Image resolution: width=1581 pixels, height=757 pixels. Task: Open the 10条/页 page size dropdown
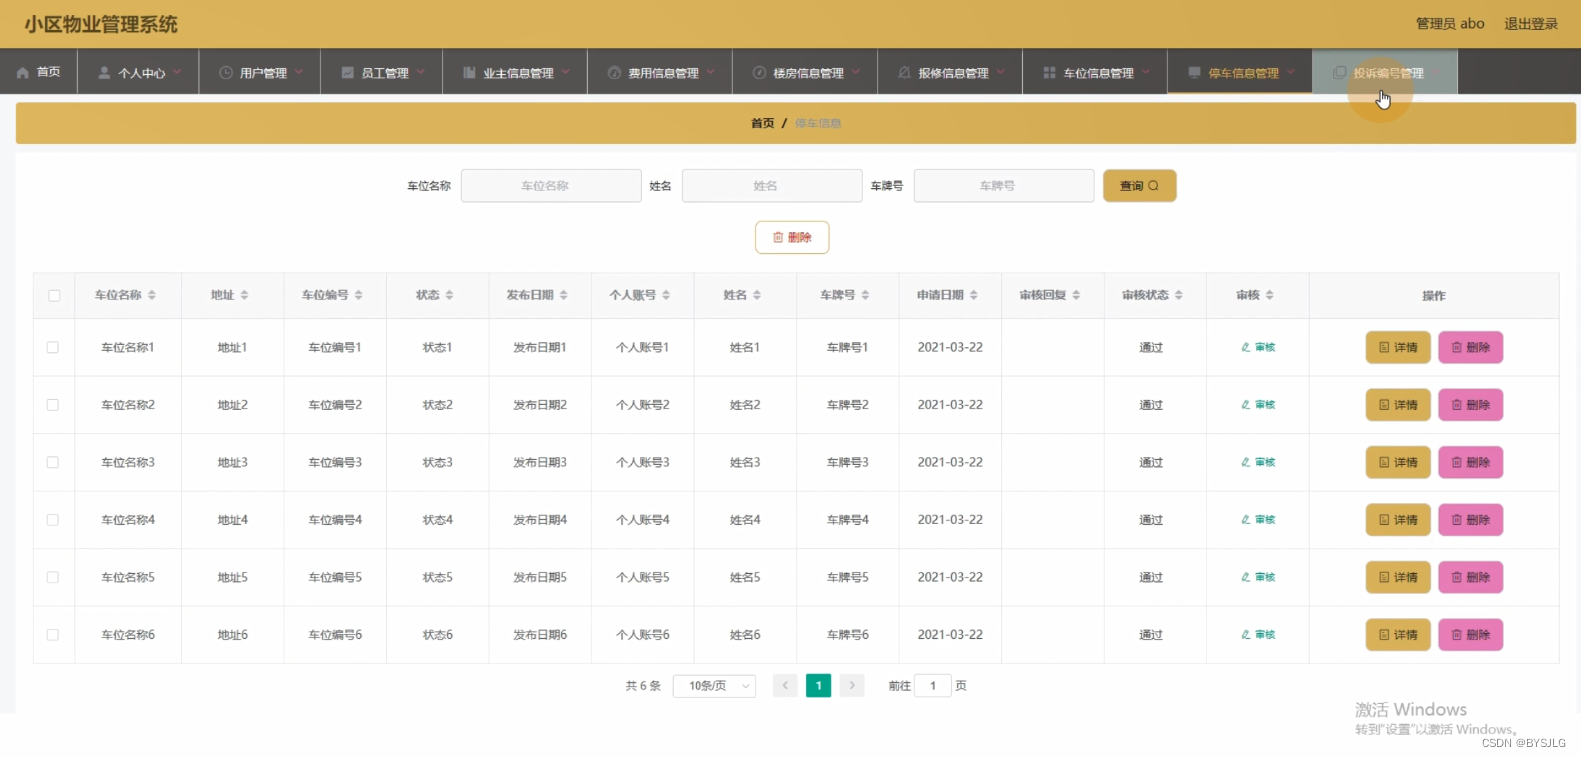(x=715, y=686)
